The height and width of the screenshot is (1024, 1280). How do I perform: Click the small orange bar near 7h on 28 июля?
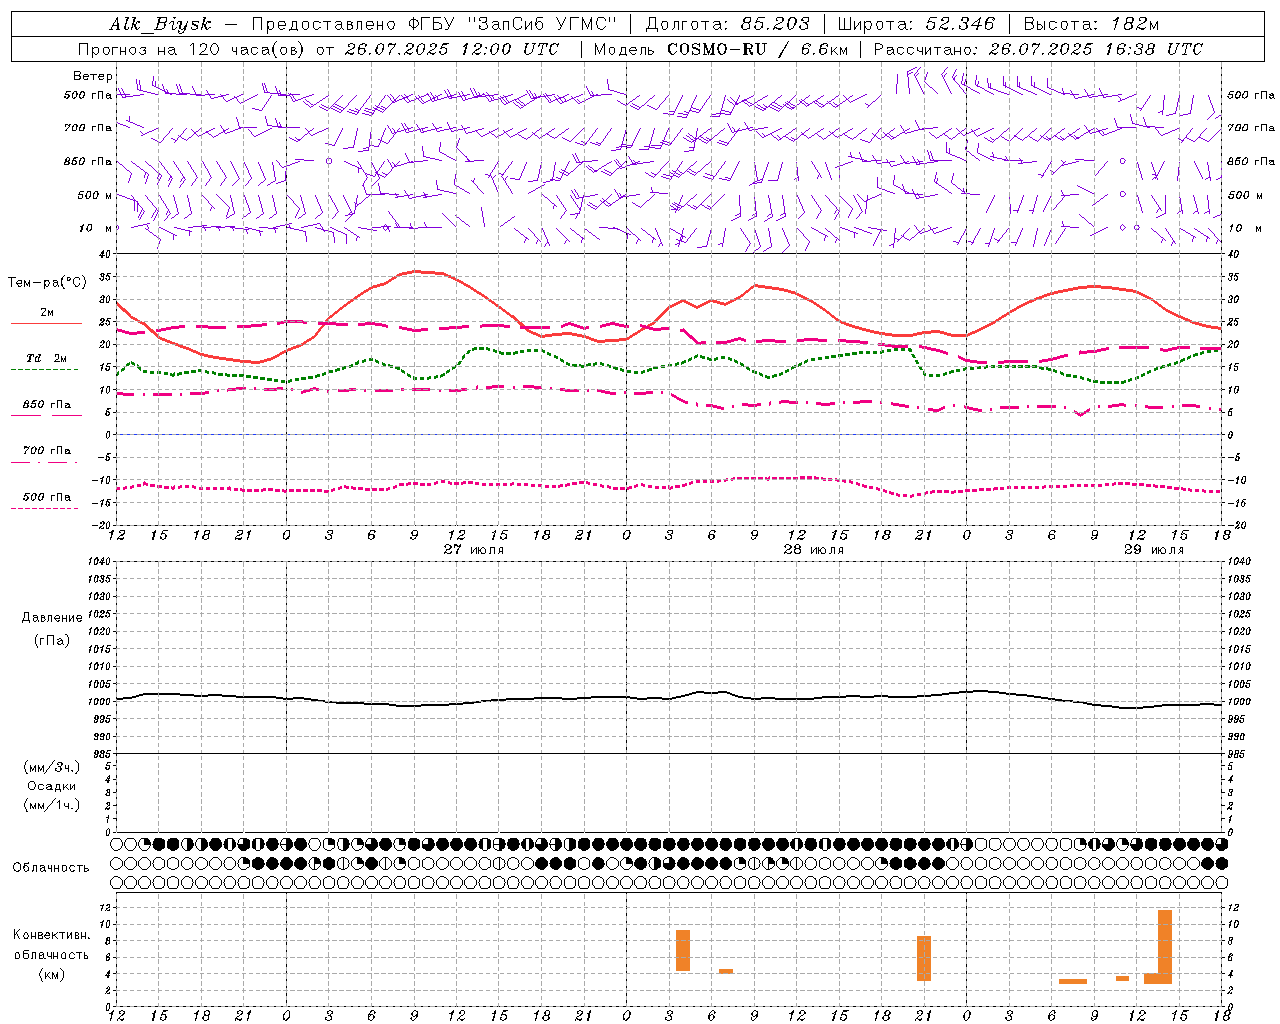726,971
